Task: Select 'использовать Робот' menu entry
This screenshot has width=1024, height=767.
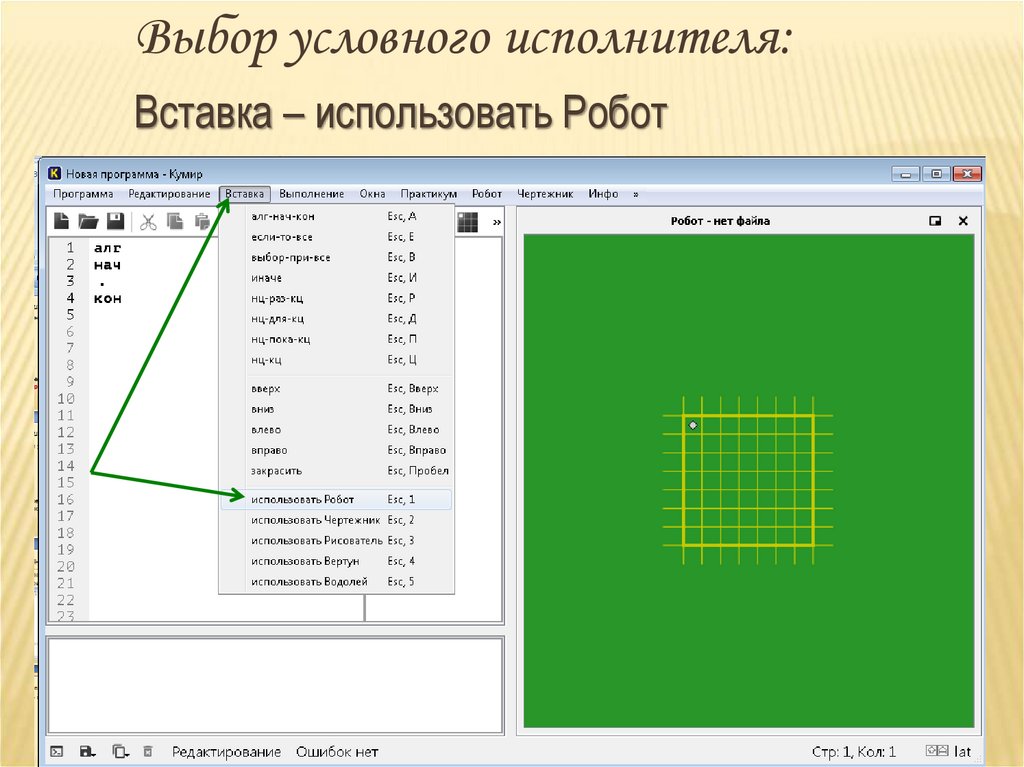Action: [336, 500]
